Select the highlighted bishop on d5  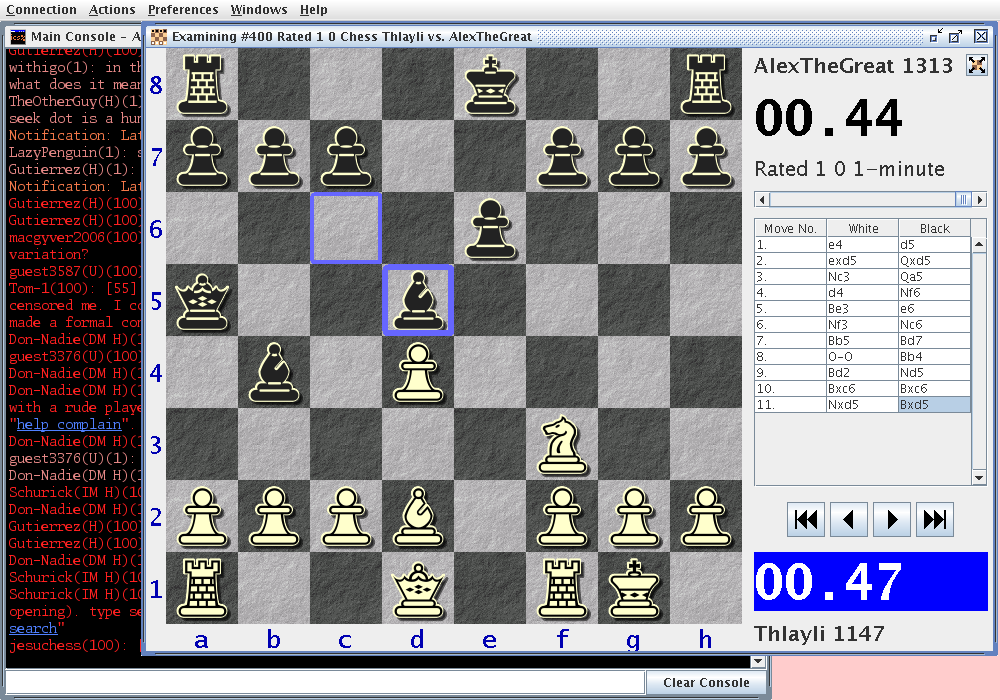click(x=417, y=300)
